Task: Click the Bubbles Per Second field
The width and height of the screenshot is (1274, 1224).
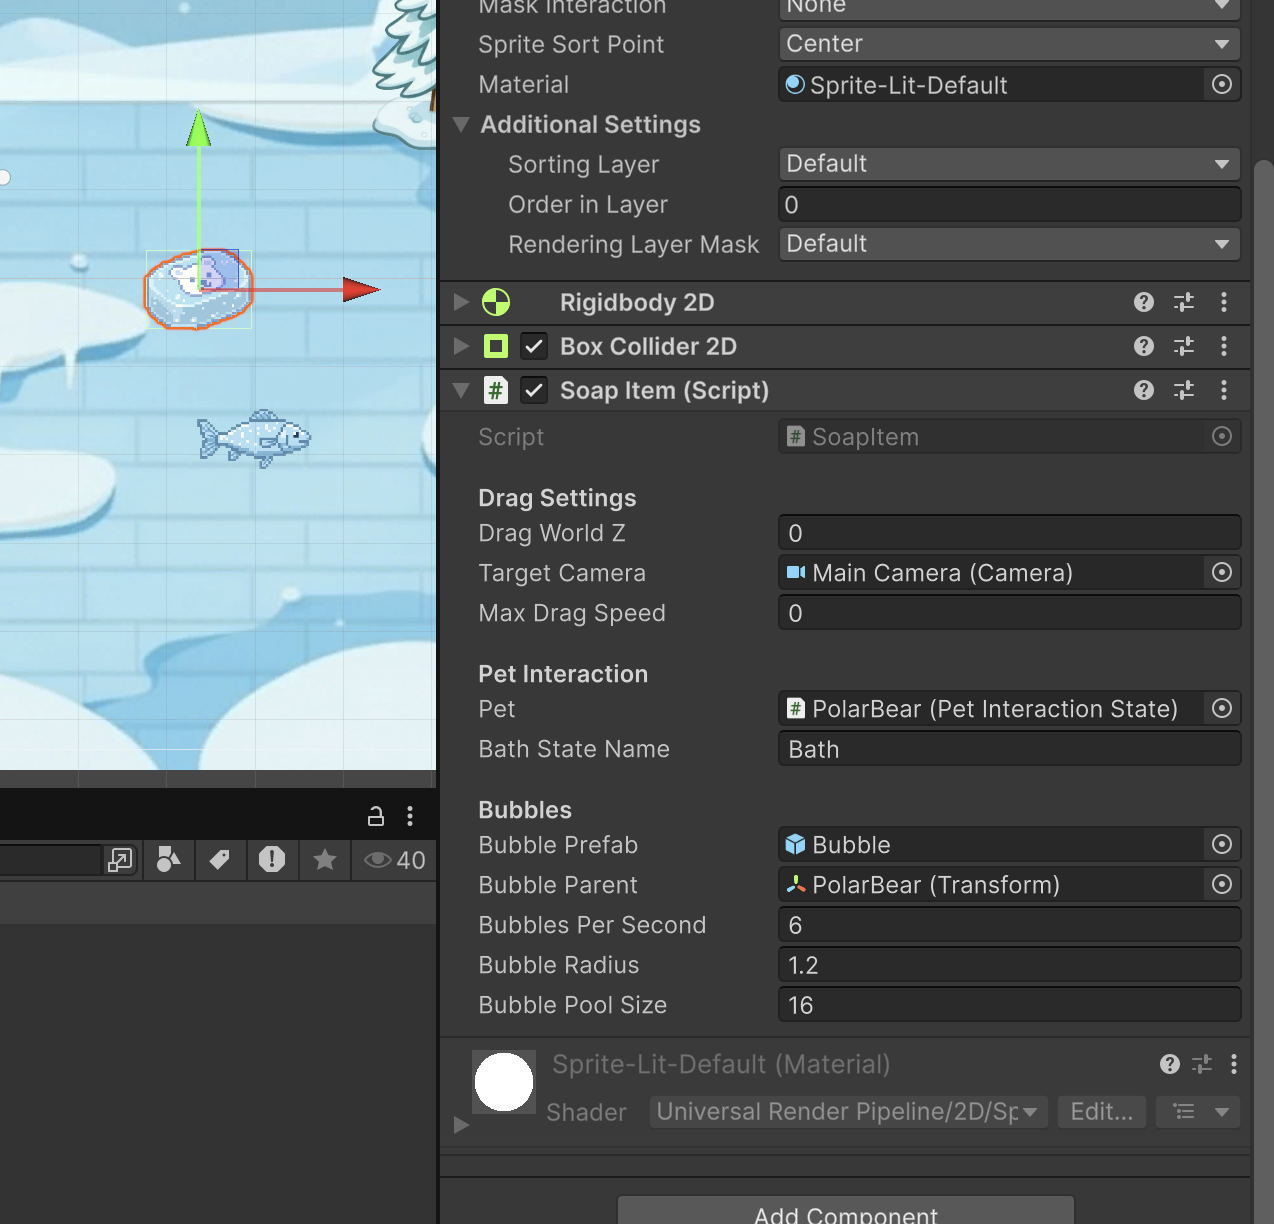Action: [1009, 924]
